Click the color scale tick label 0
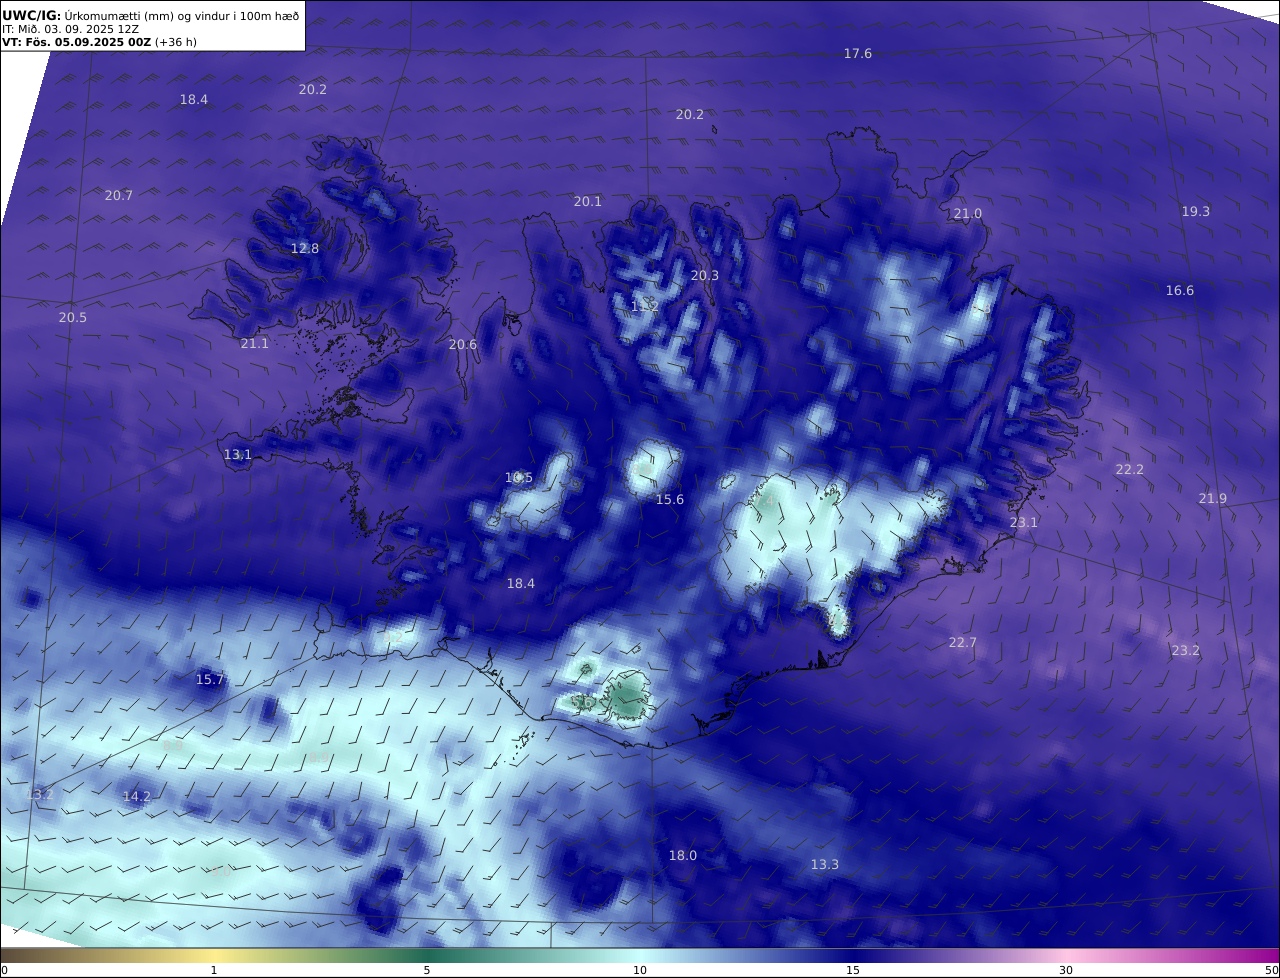This screenshot has width=1280, height=978. (4, 970)
